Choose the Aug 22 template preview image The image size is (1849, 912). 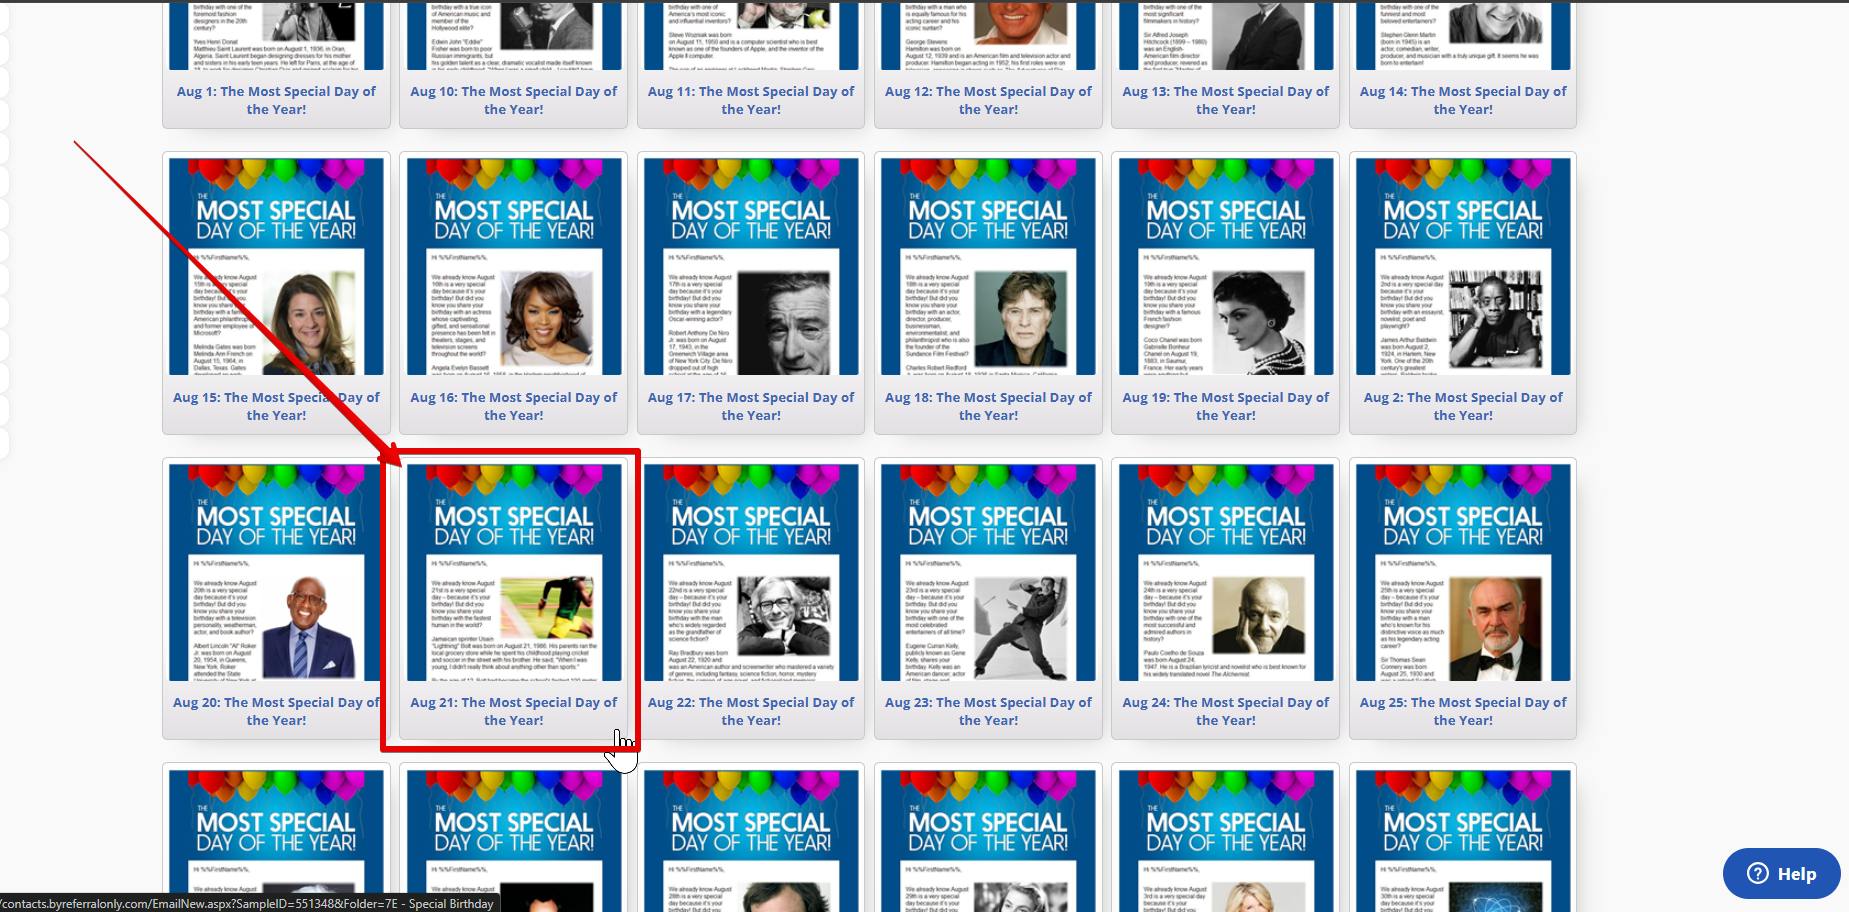(x=751, y=572)
